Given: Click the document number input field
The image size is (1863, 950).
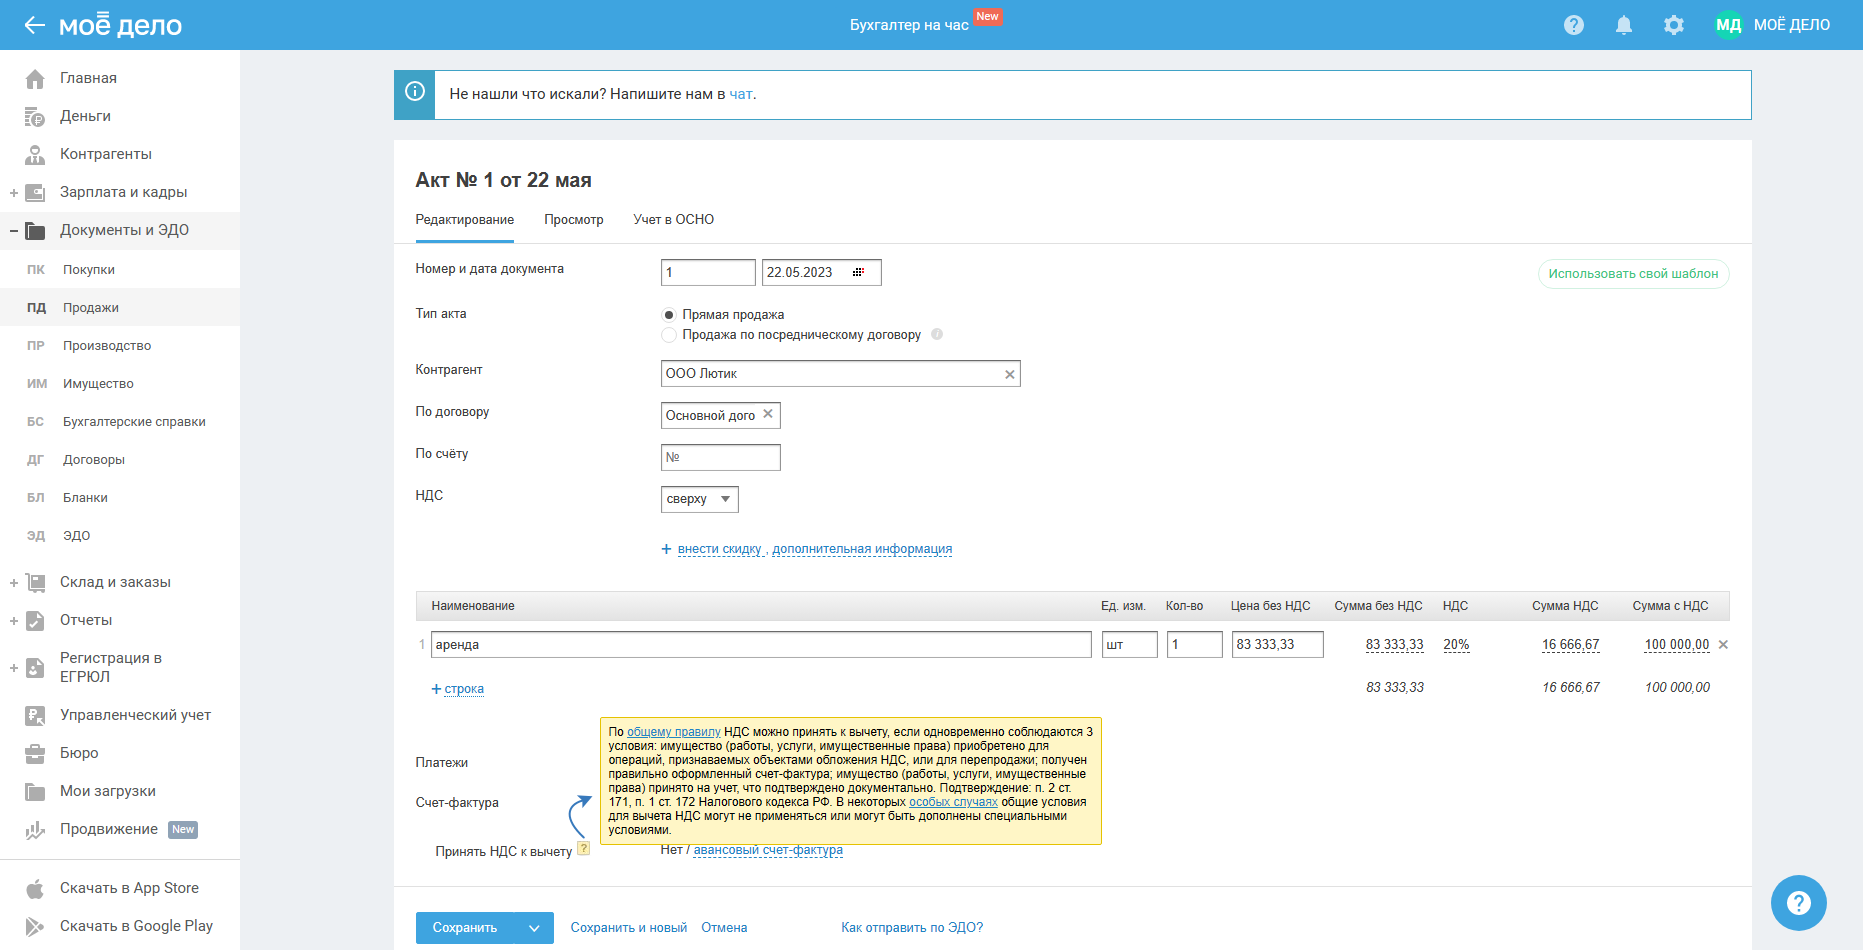Looking at the screenshot, I should coord(708,272).
